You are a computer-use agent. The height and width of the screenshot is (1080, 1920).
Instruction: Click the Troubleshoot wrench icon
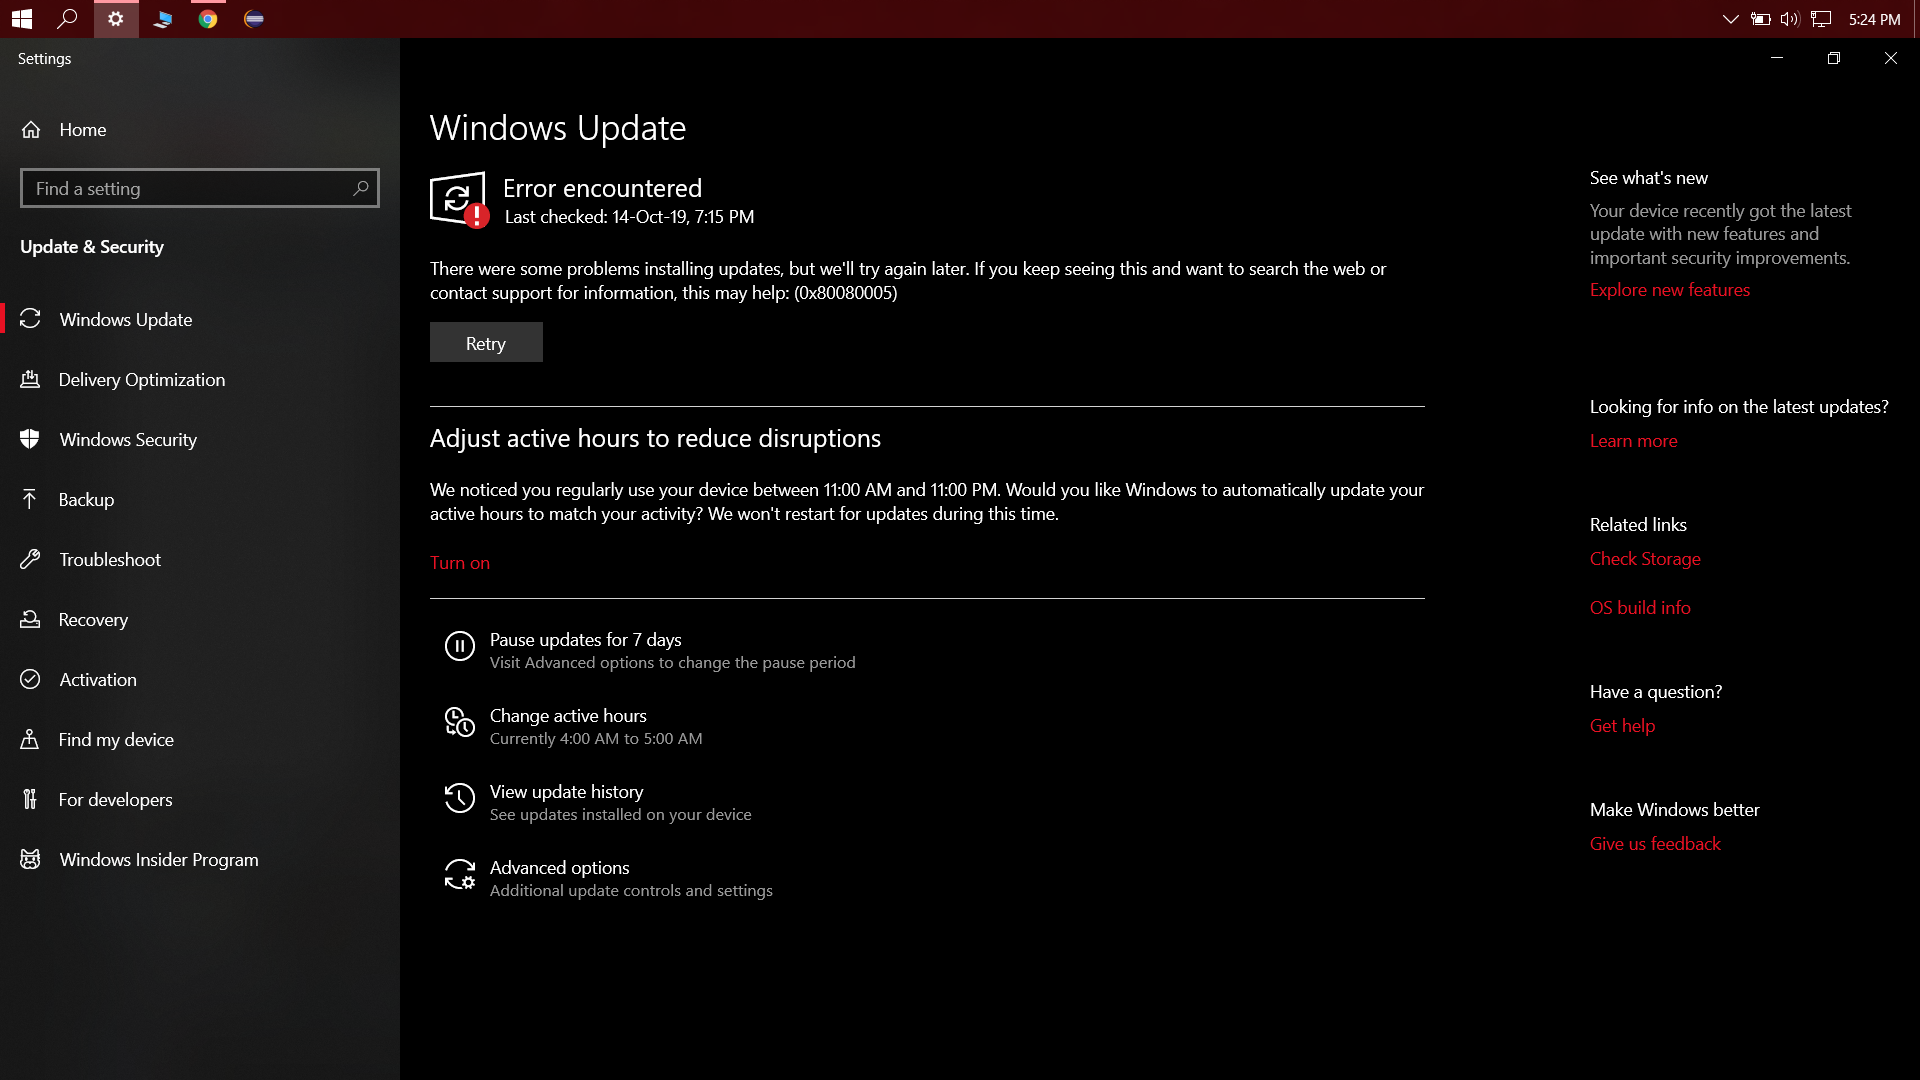[30, 559]
